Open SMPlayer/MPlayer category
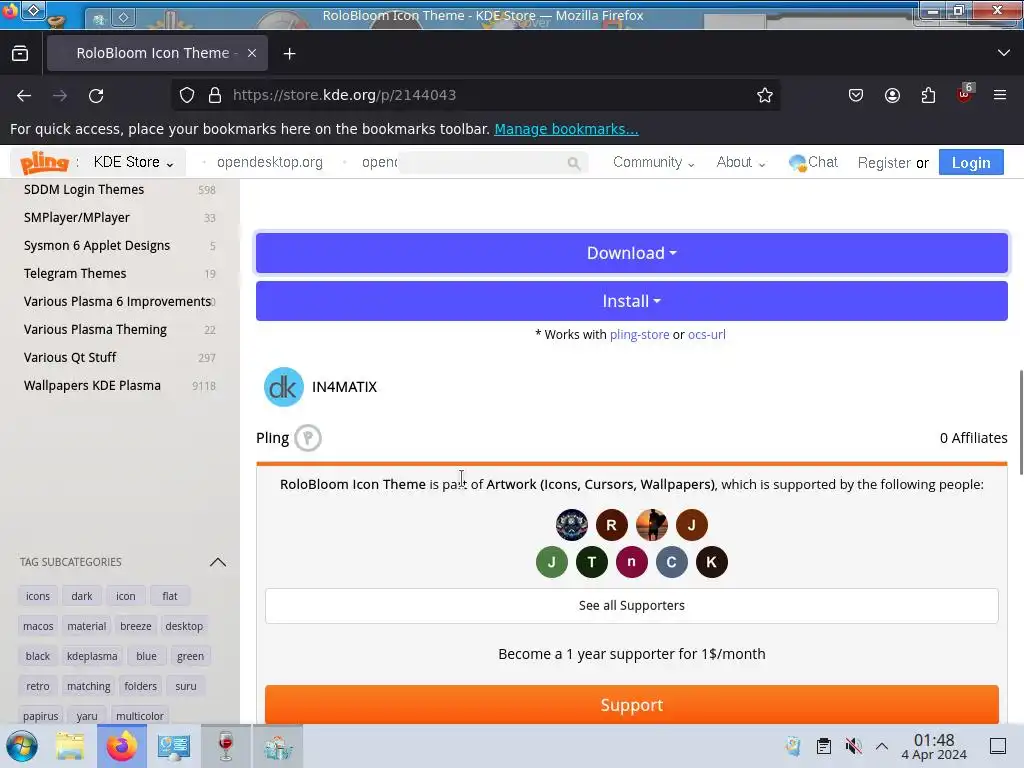This screenshot has height=768, width=1024. tap(76, 217)
